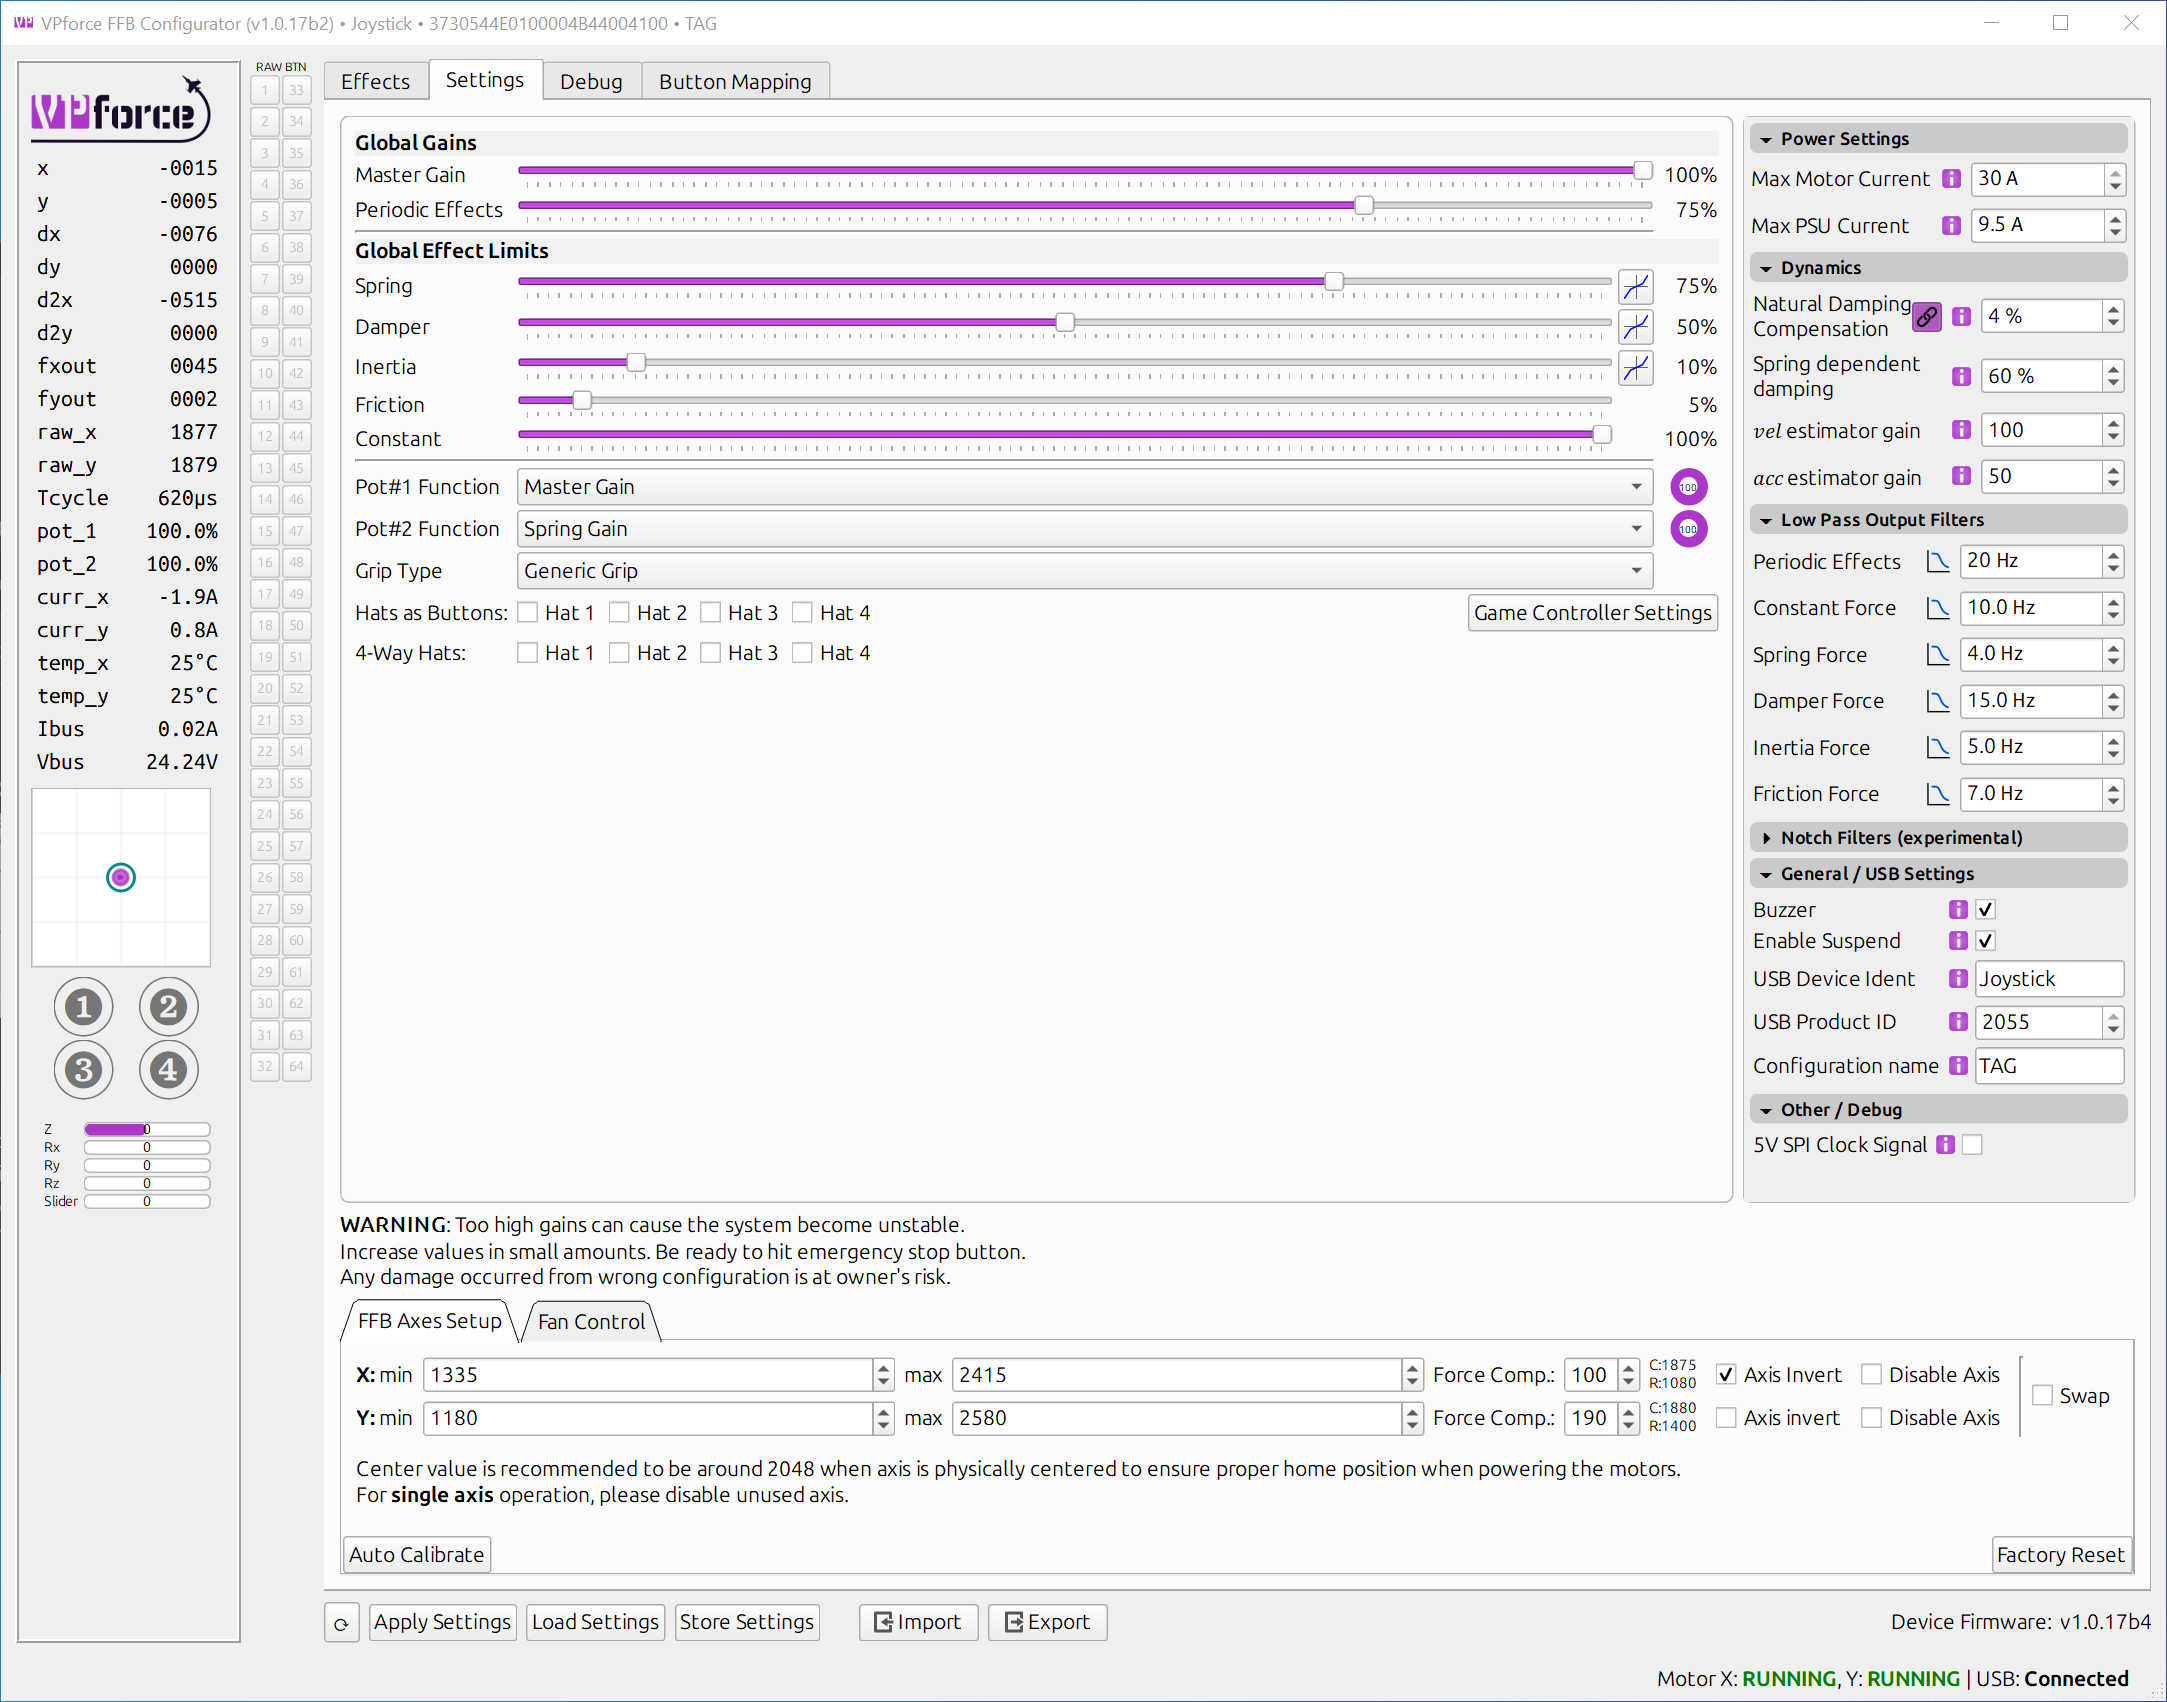Image resolution: width=2167 pixels, height=1702 pixels.
Task: Click Factory Reset
Action: (2060, 1554)
